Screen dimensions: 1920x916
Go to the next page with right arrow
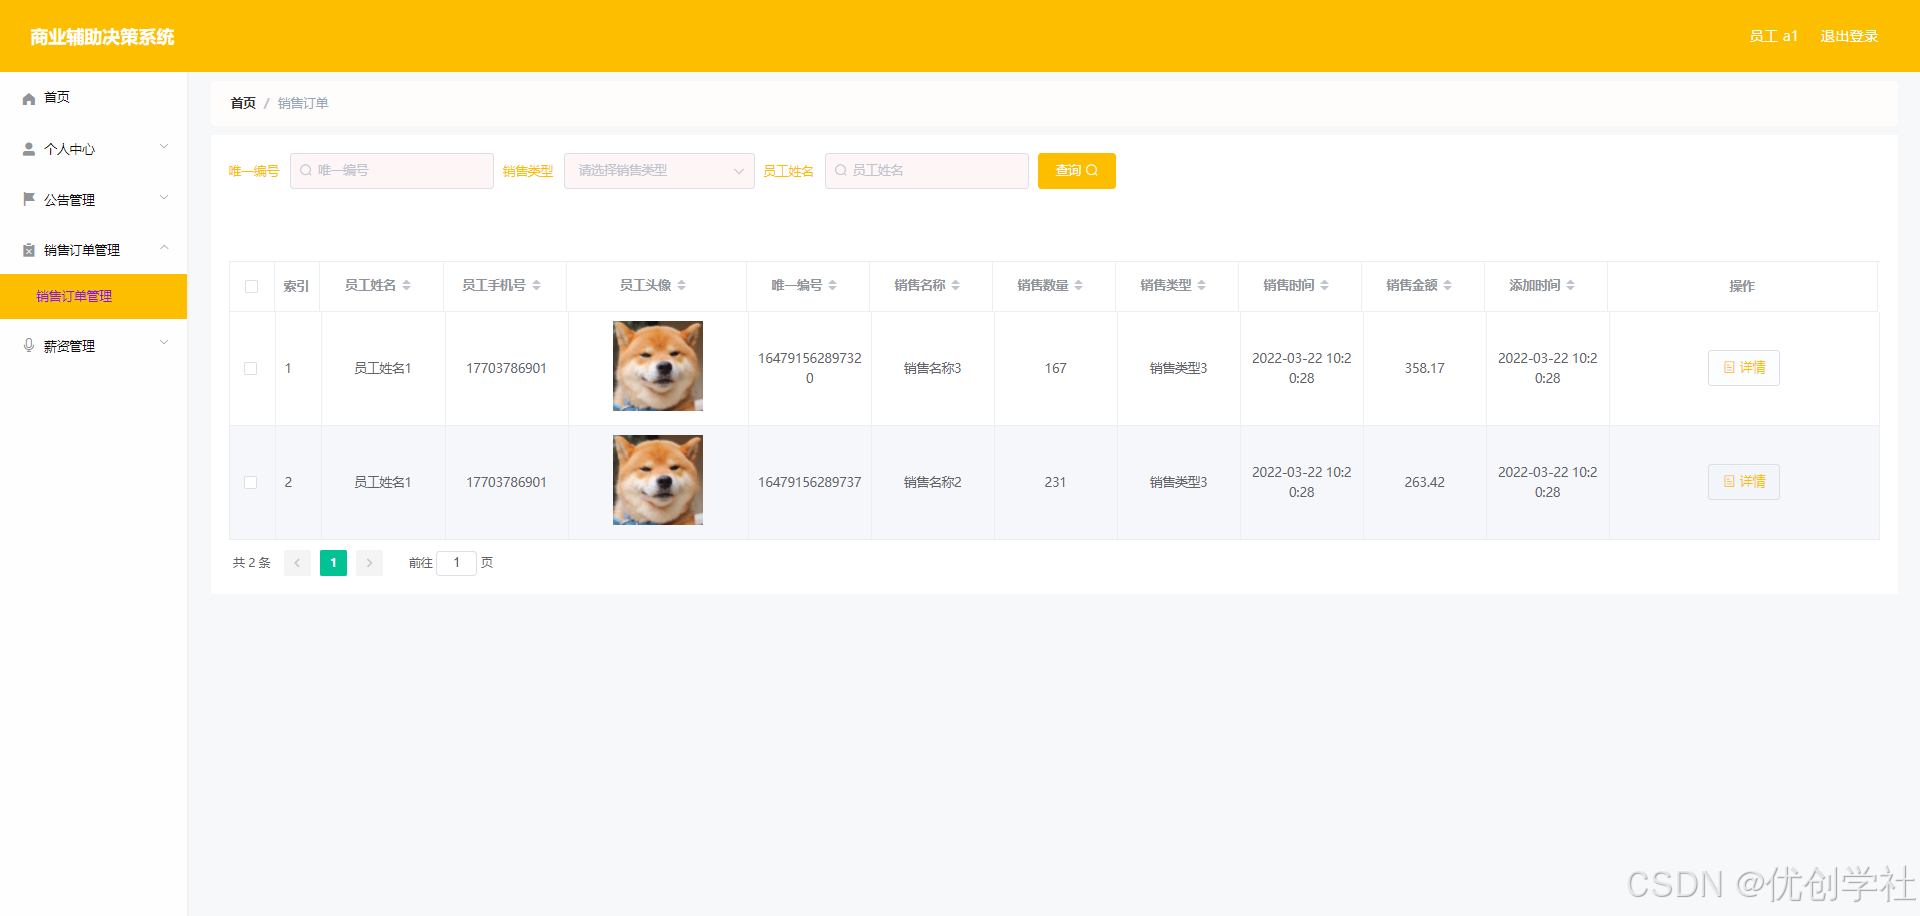click(369, 563)
